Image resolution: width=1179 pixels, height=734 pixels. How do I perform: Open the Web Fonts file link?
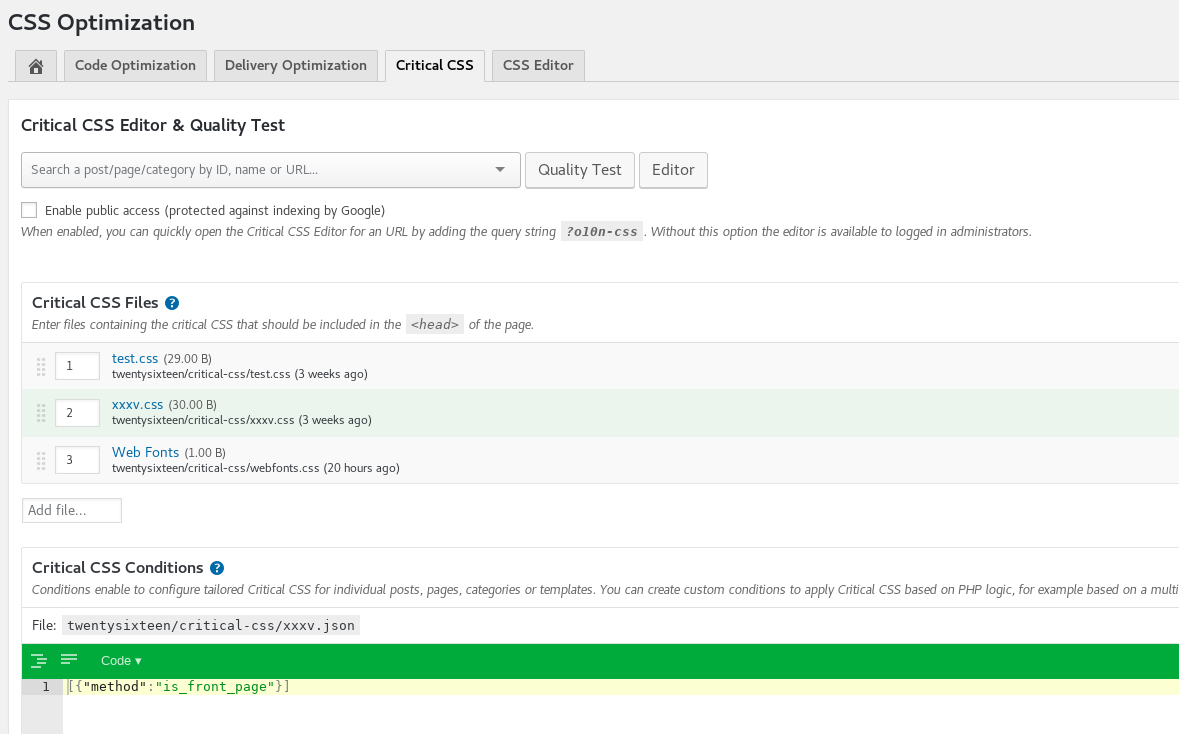[145, 452]
